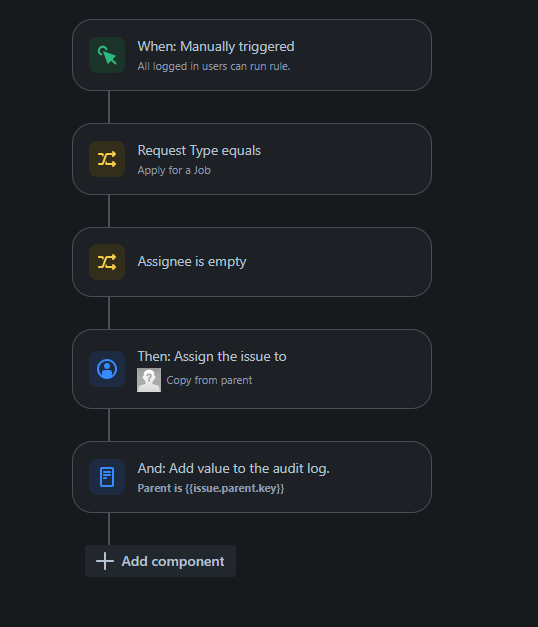The height and width of the screenshot is (627, 538).
Task: Click the yellow condition icon beside Assignee is empty
Action: point(107,262)
